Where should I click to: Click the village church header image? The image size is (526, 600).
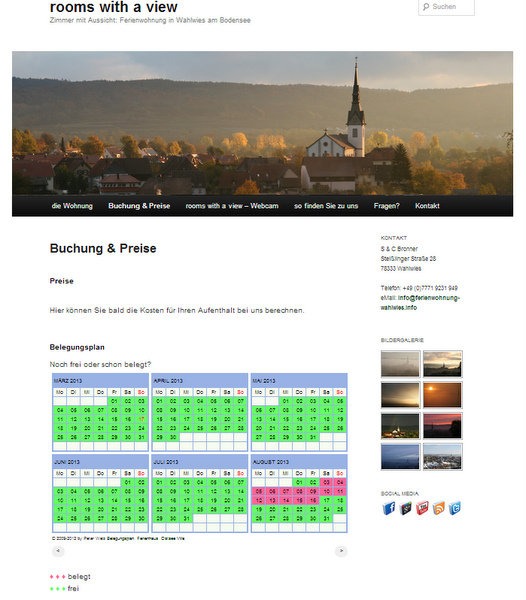coord(262,123)
